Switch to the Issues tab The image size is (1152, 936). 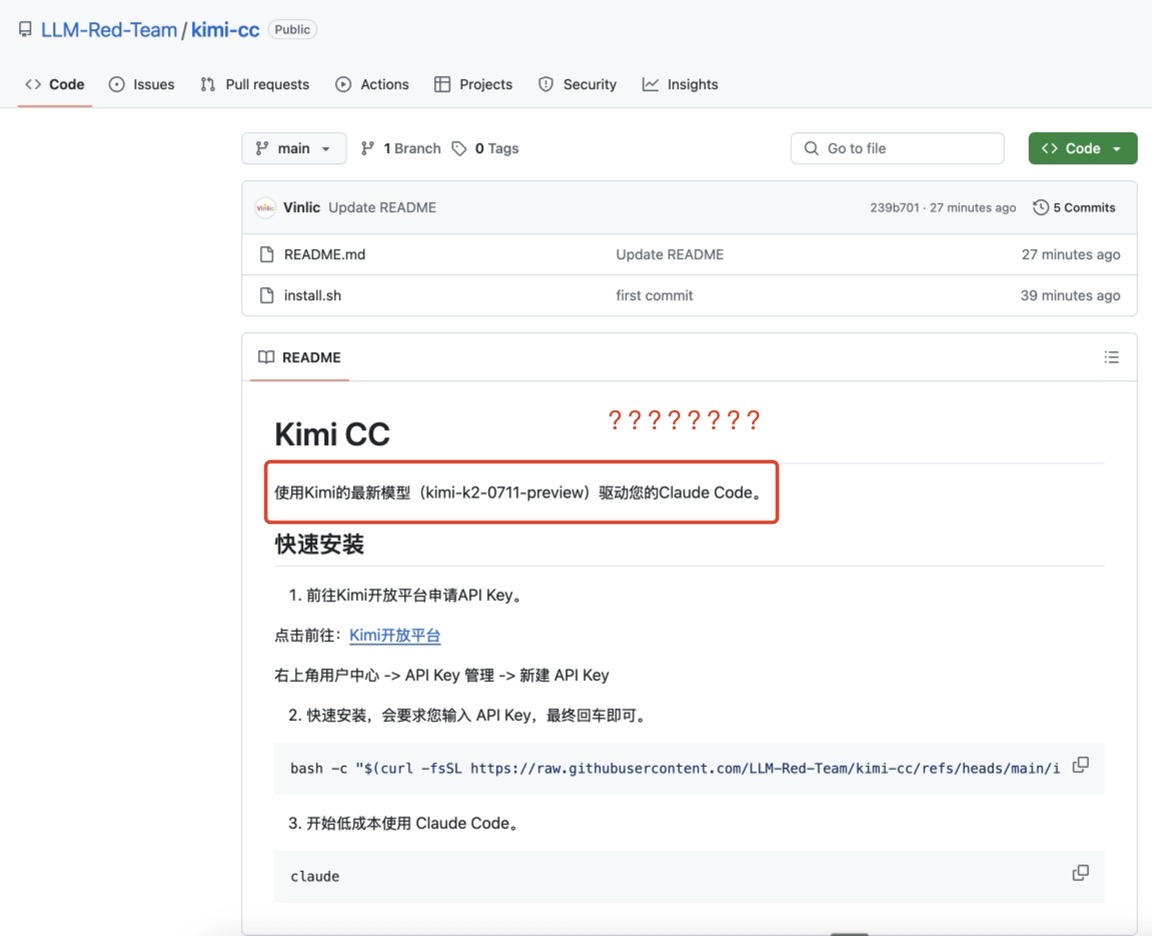point(142,84)
